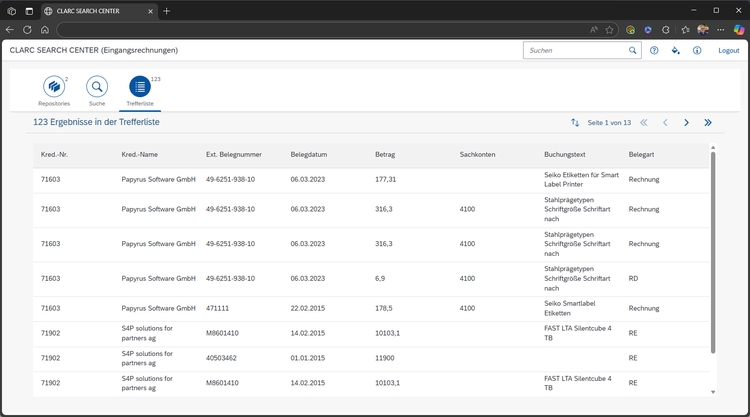Click the Betrag column header

point(385,154)
